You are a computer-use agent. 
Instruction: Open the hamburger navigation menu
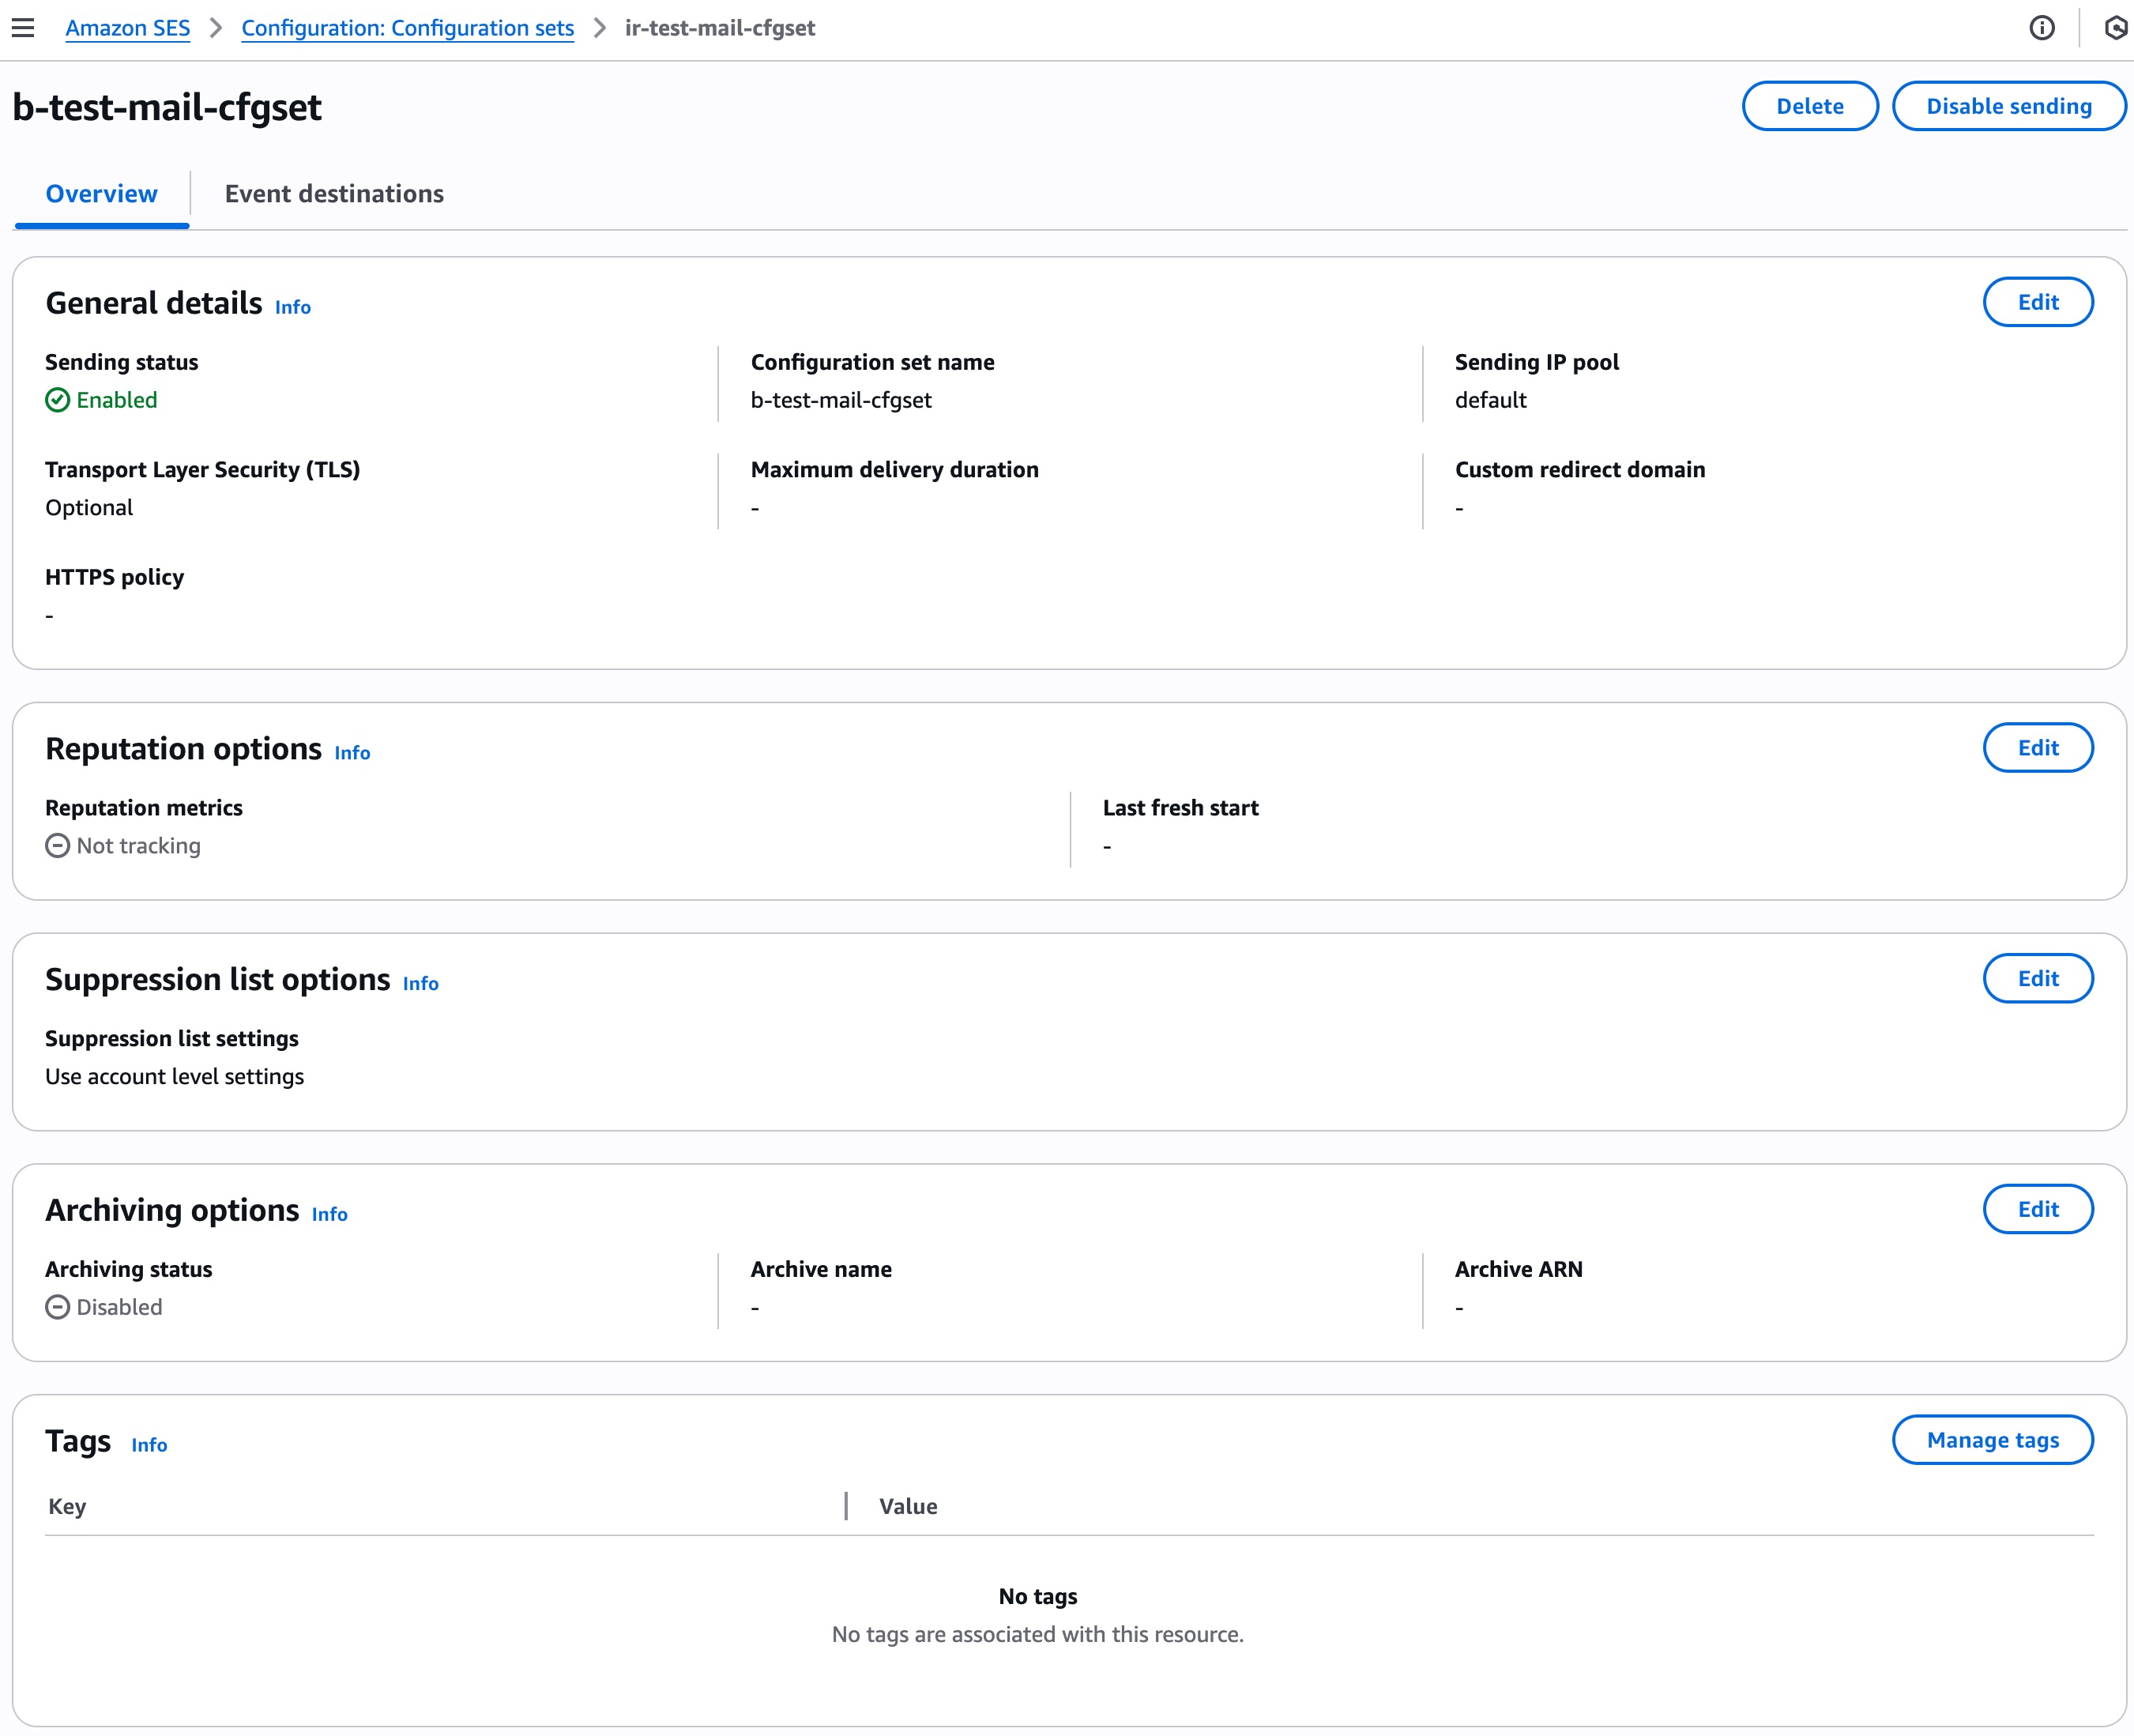(23, 28)
